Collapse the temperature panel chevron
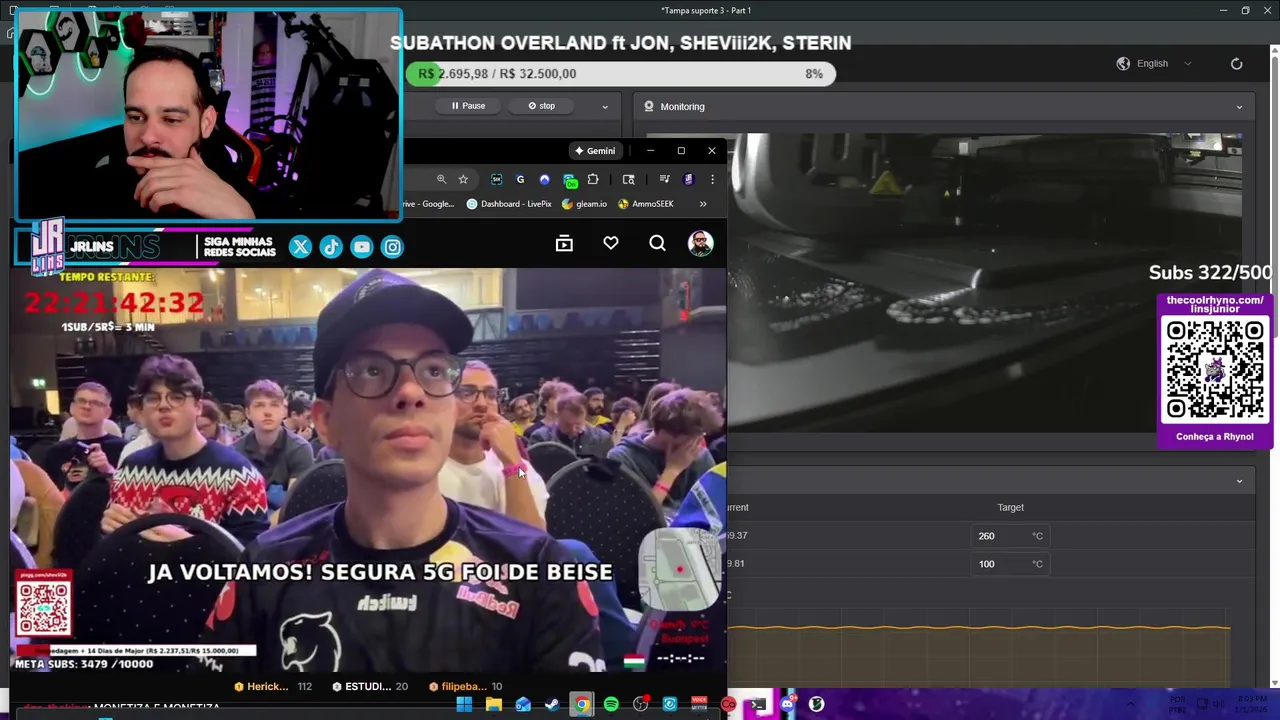The width and height of the screenshot is (1280, 720). pyautogui.click(x=1239, y=481)
